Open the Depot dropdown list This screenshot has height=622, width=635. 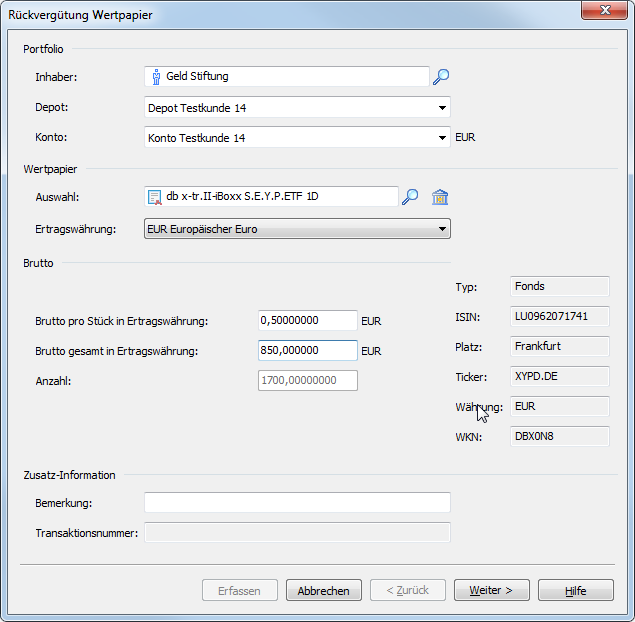pos(441,108)
